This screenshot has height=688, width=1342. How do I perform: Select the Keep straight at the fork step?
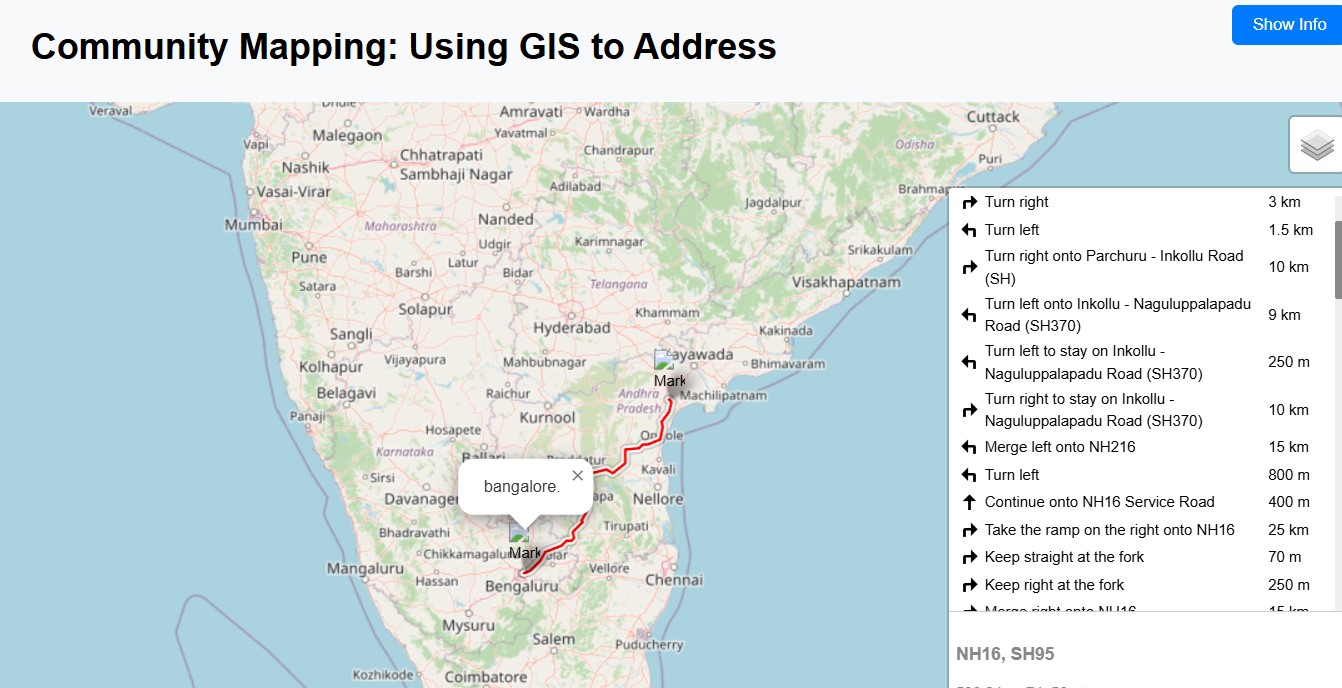point(1064,557)
